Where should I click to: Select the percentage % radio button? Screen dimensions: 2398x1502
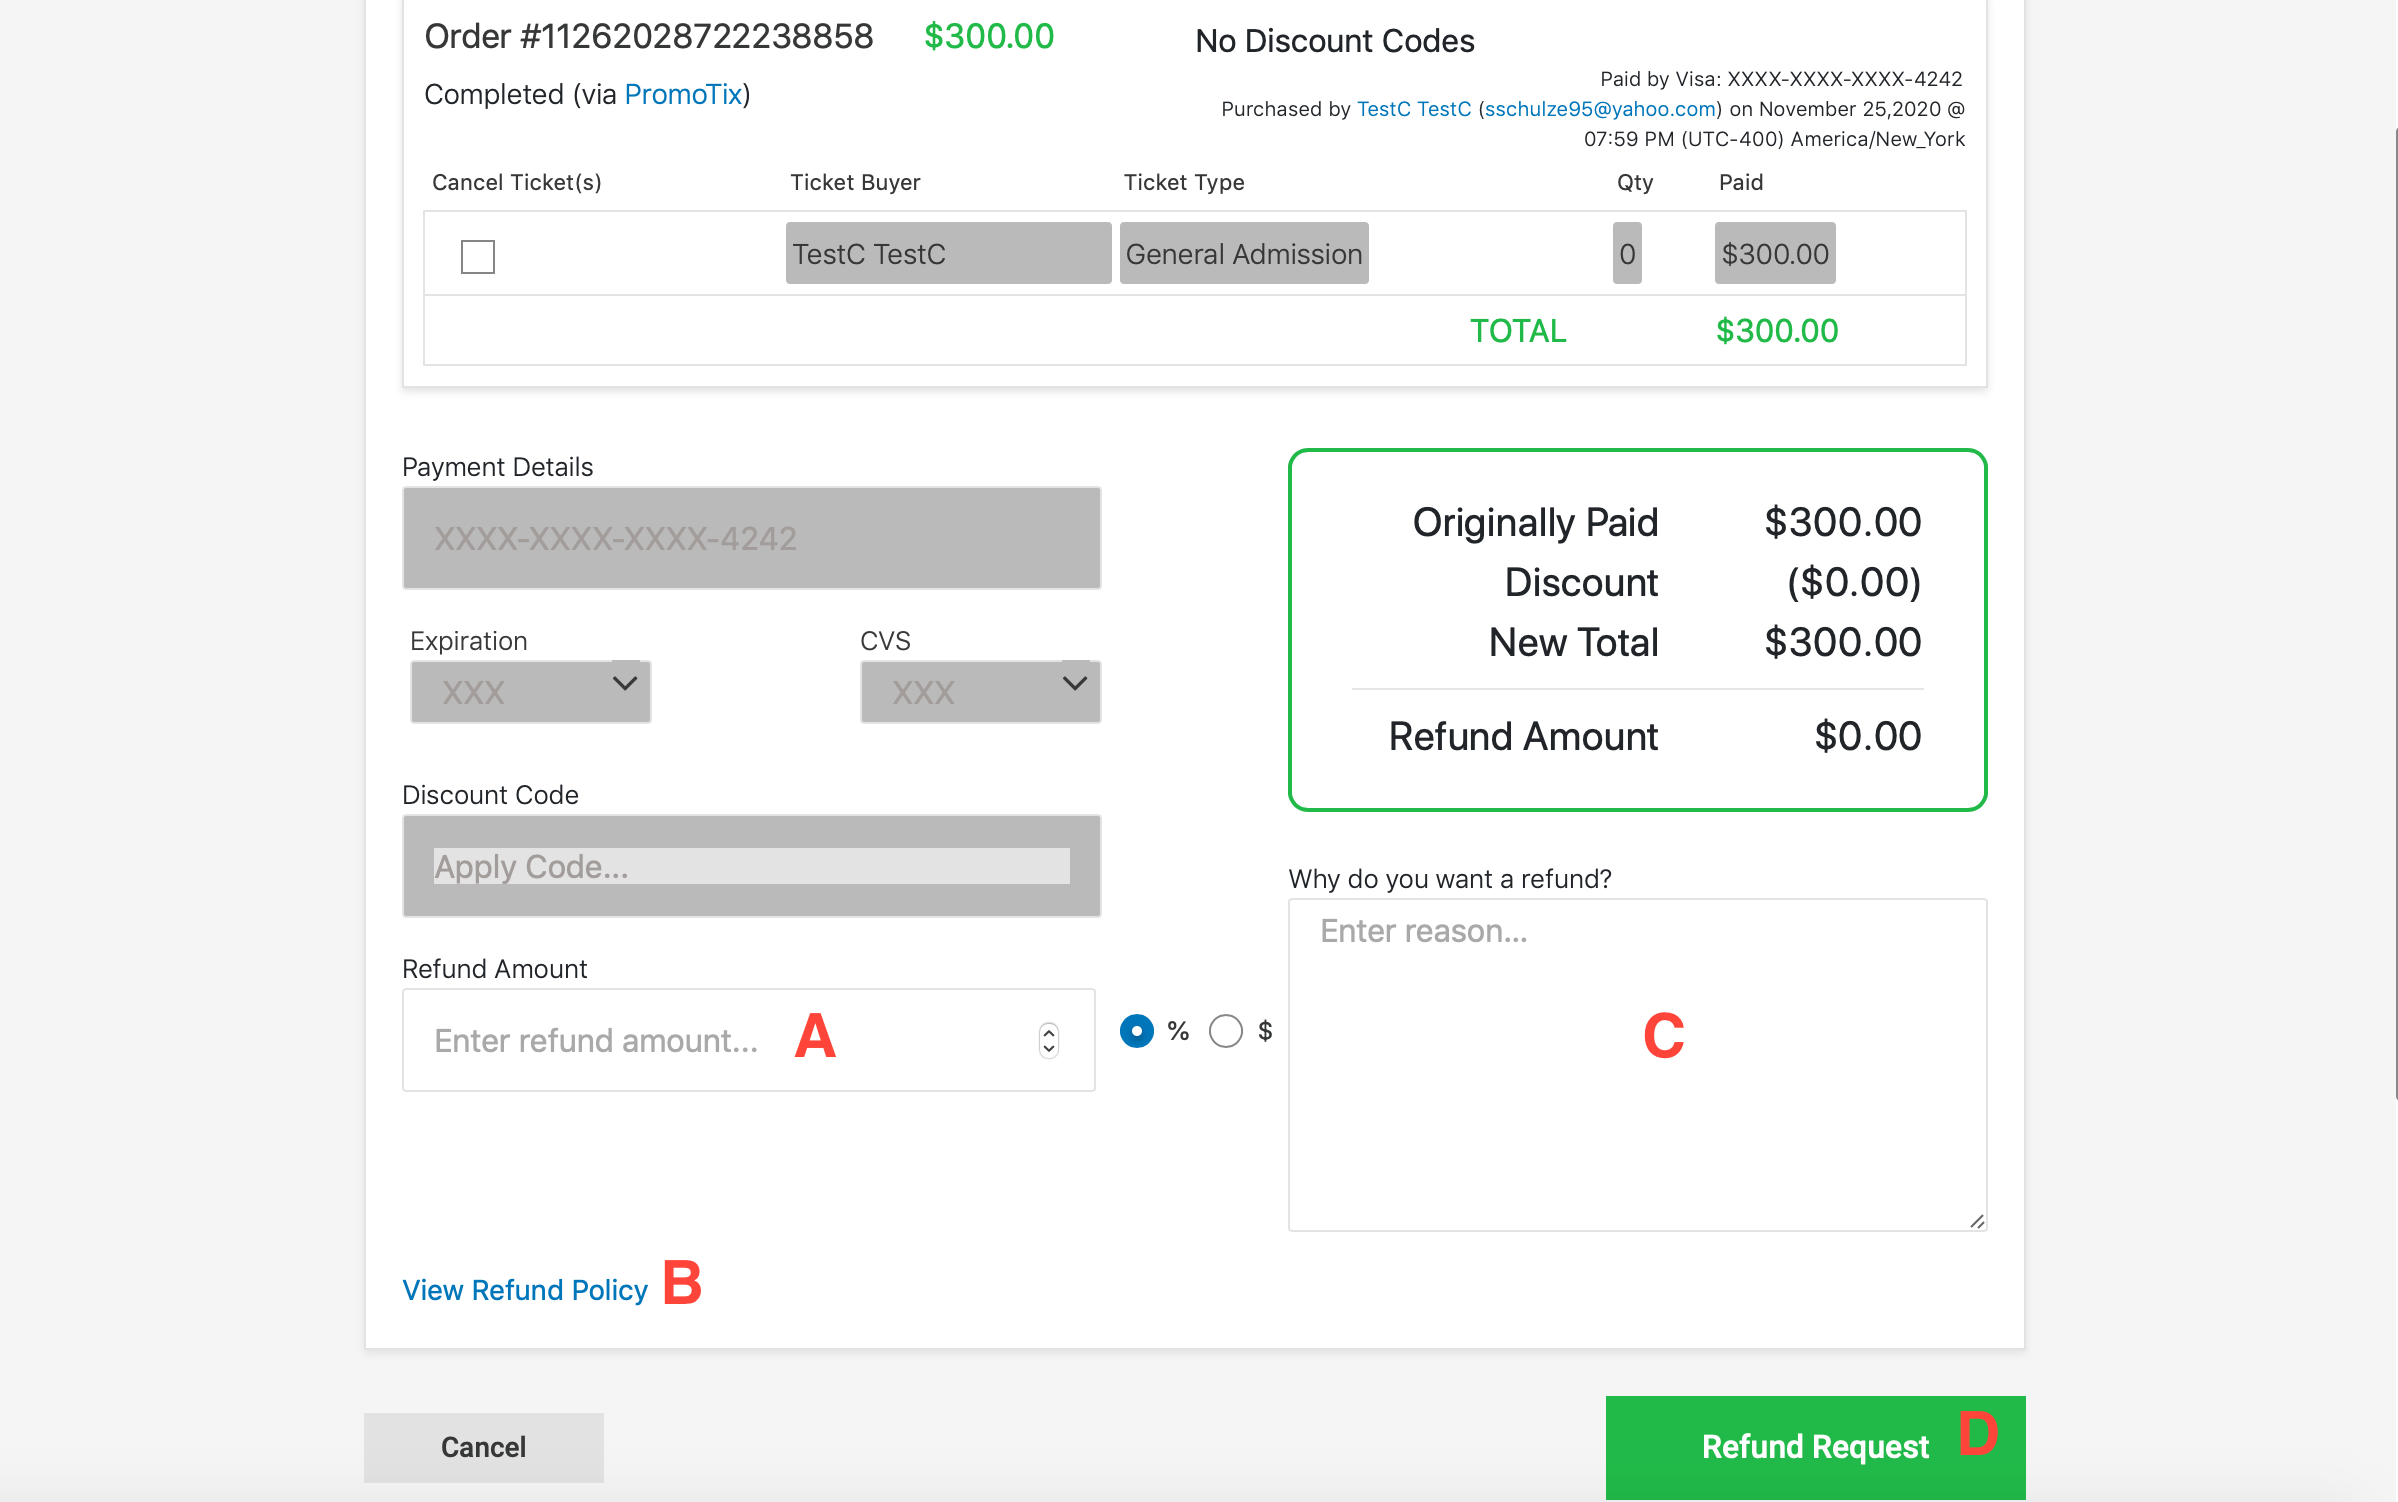pyautogui.click(x=1137, y=1031)
